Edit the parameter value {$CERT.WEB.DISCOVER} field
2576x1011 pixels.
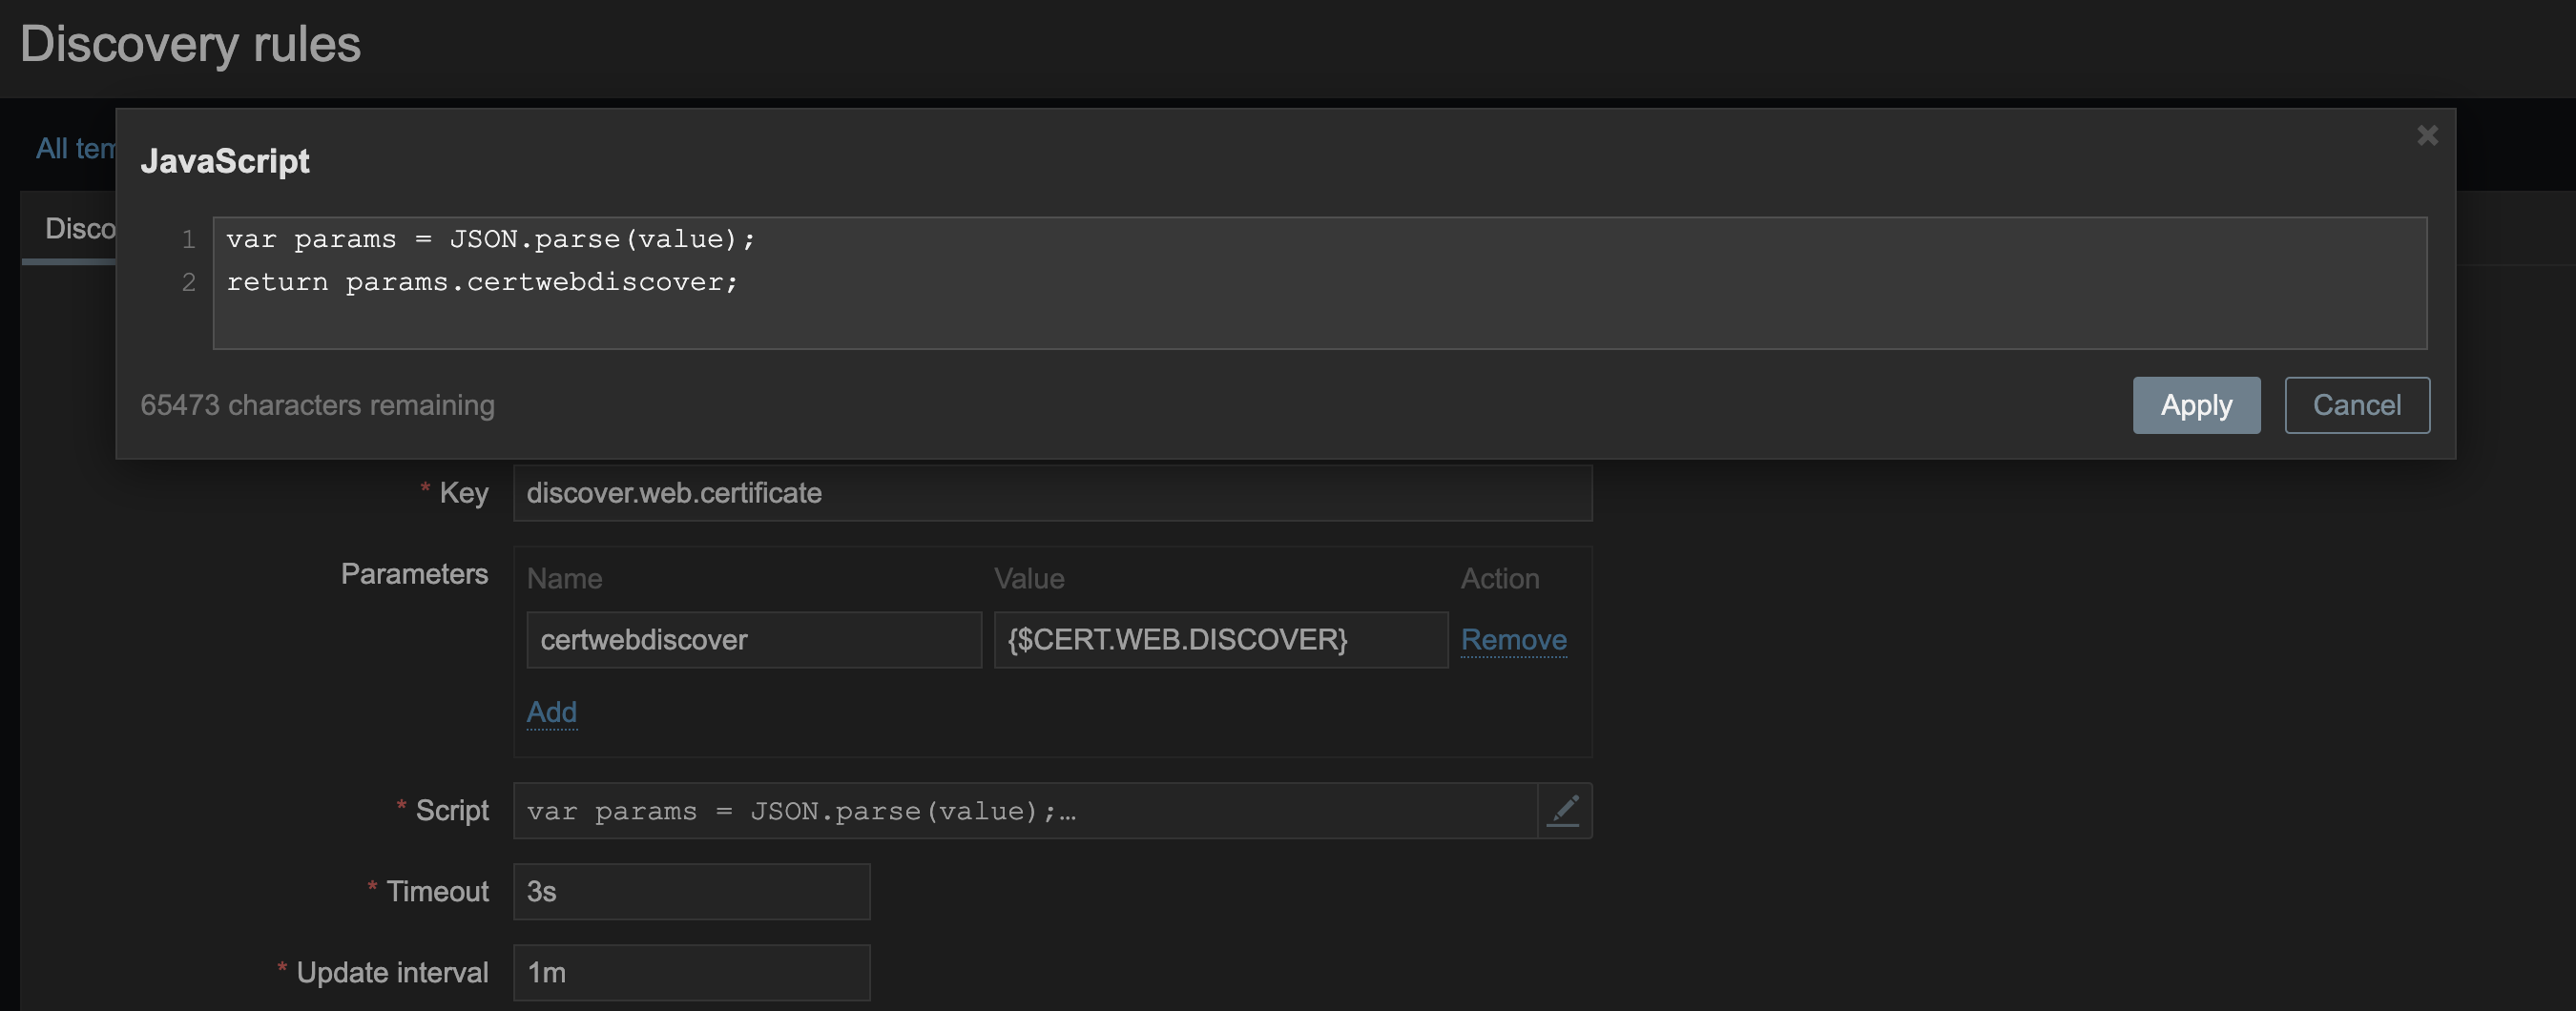coord(1221,640)
